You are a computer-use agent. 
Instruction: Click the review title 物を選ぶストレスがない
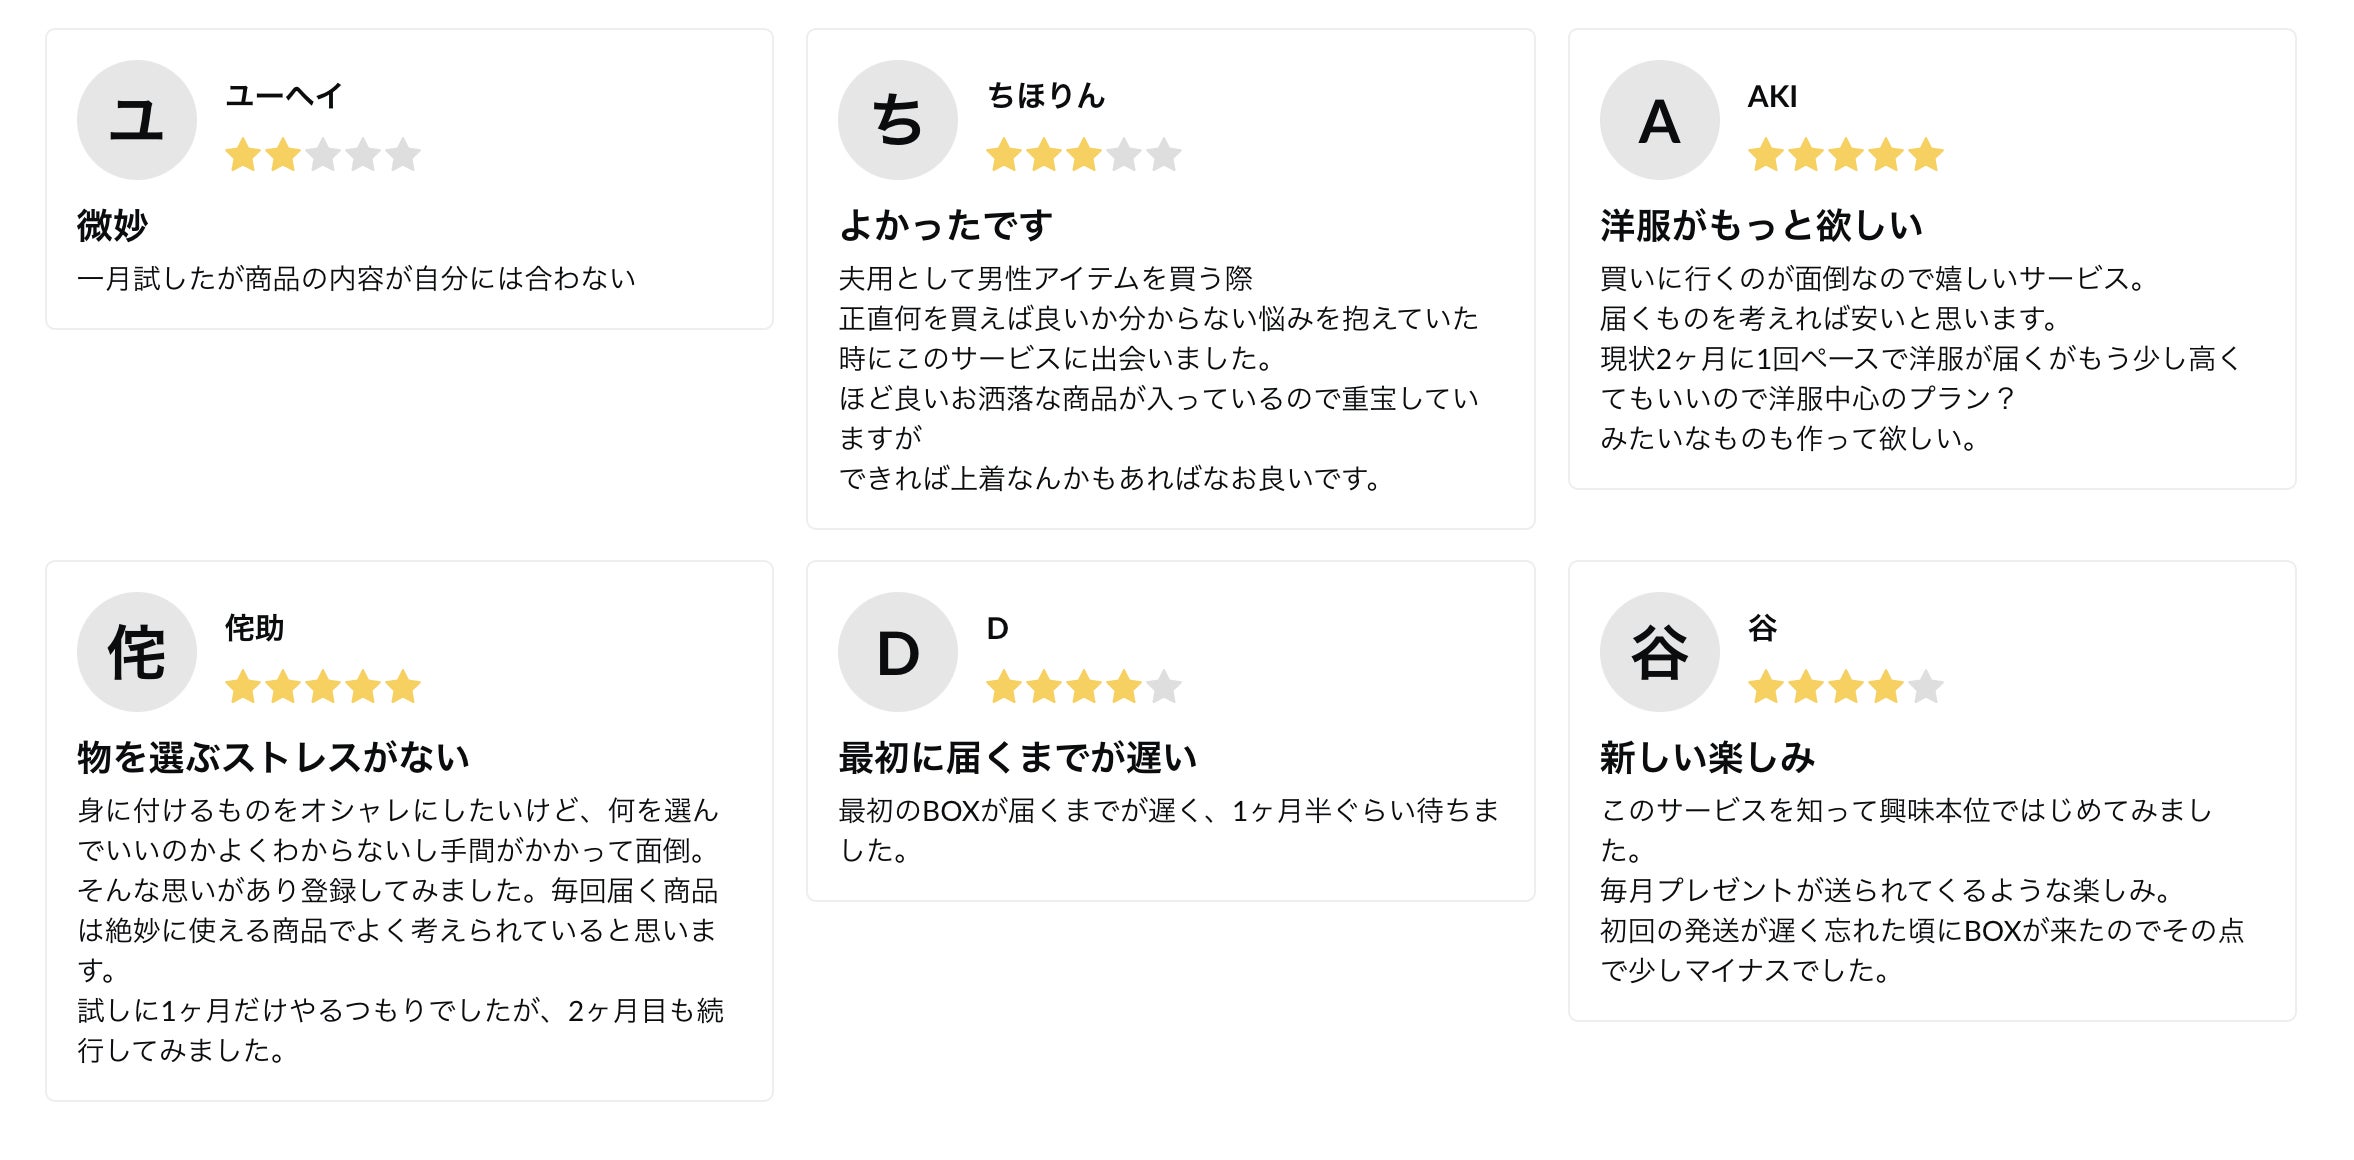pos(273,757)
